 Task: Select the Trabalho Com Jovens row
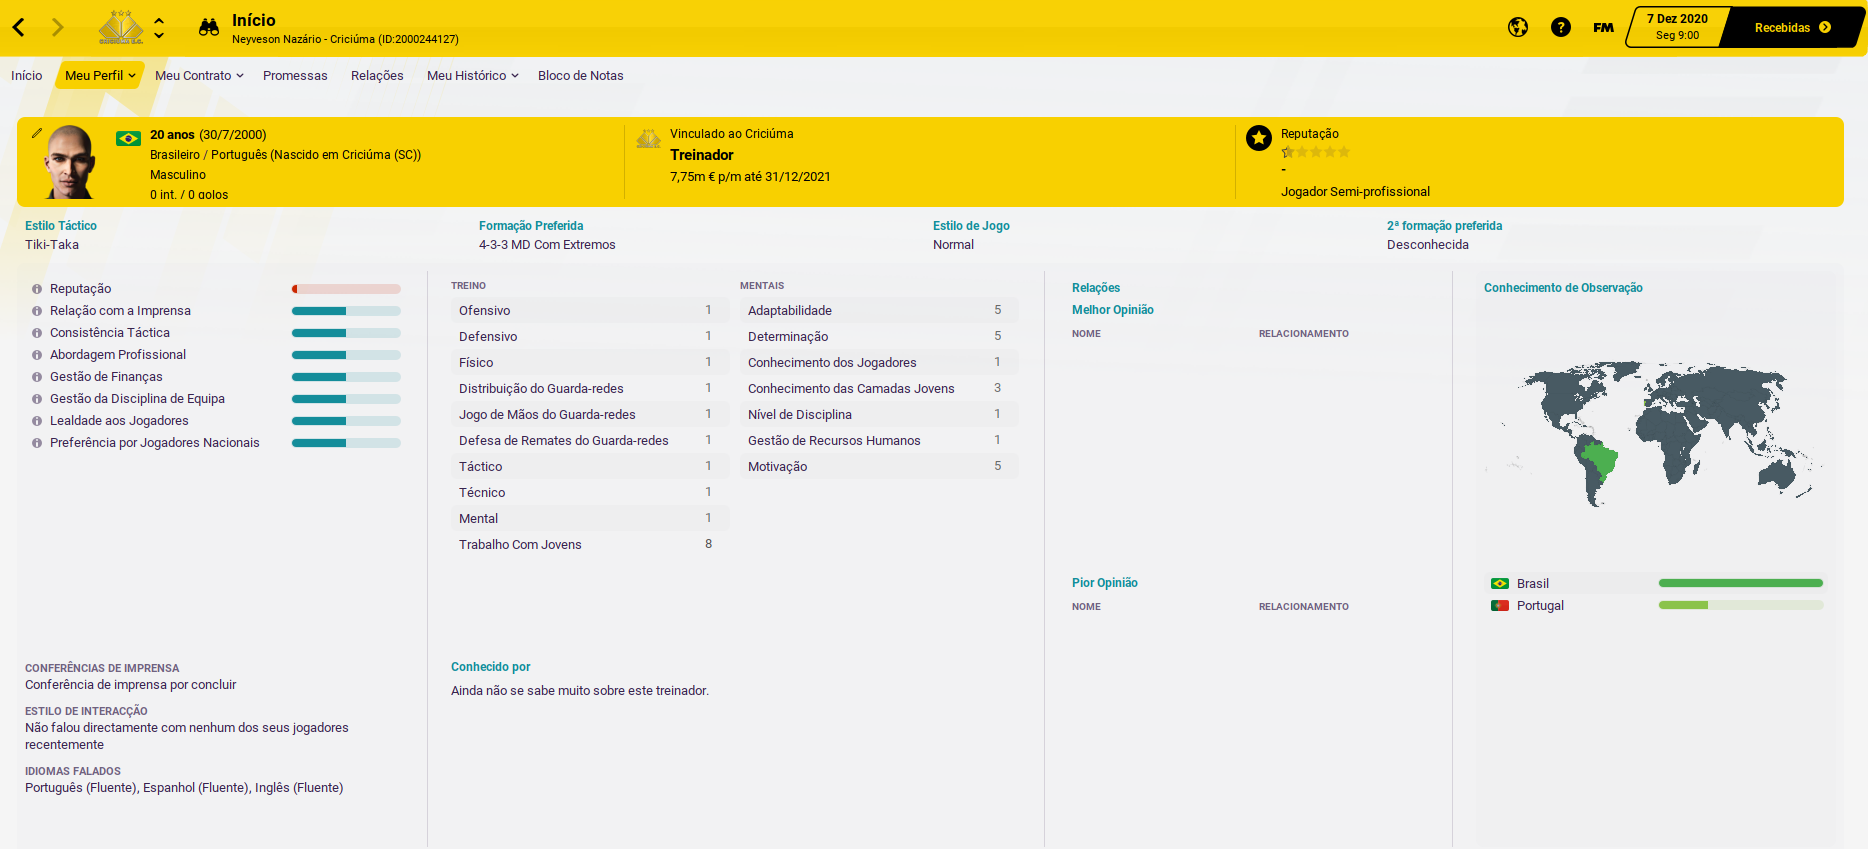tap(590, 544)
